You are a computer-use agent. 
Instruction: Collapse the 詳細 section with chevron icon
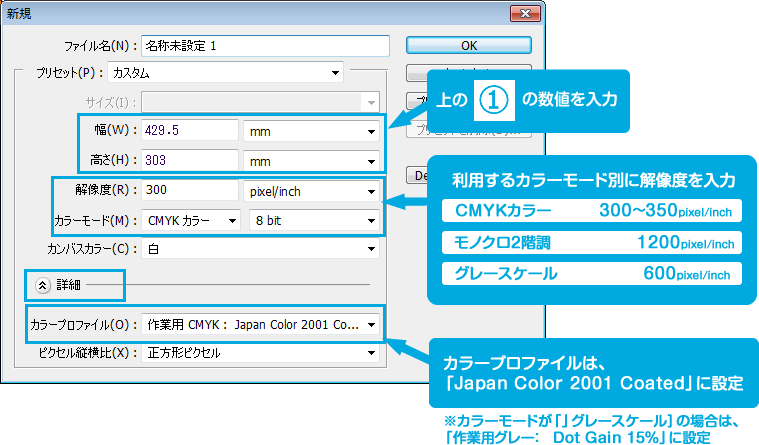(43, 284)
